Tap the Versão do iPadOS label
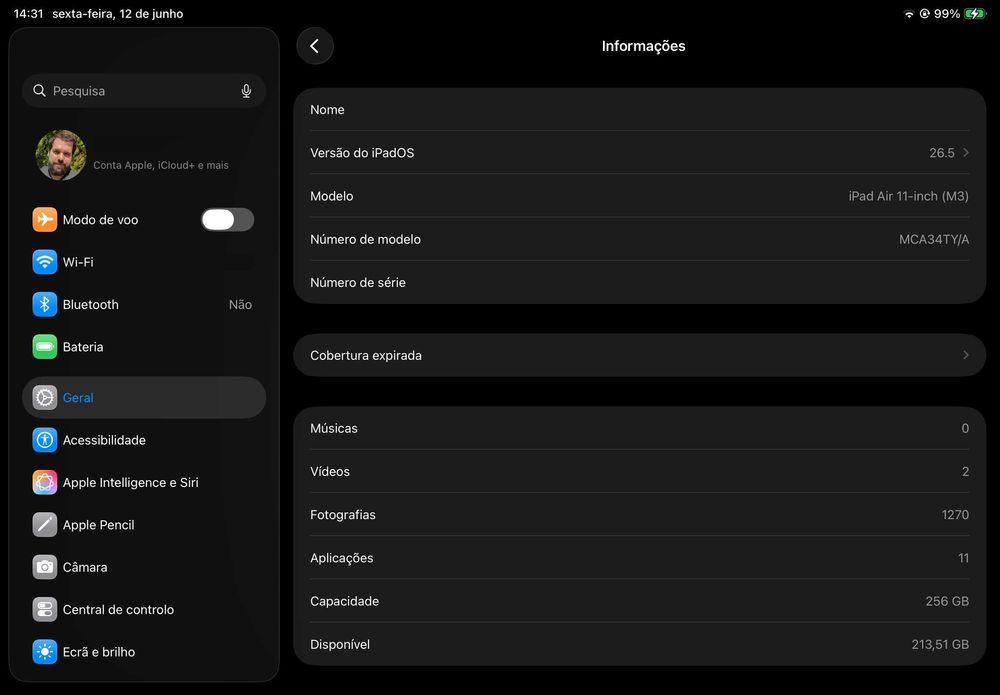The height and width of the screenshot is (695, 1000). pyautogui.click(x=362, y=153)
